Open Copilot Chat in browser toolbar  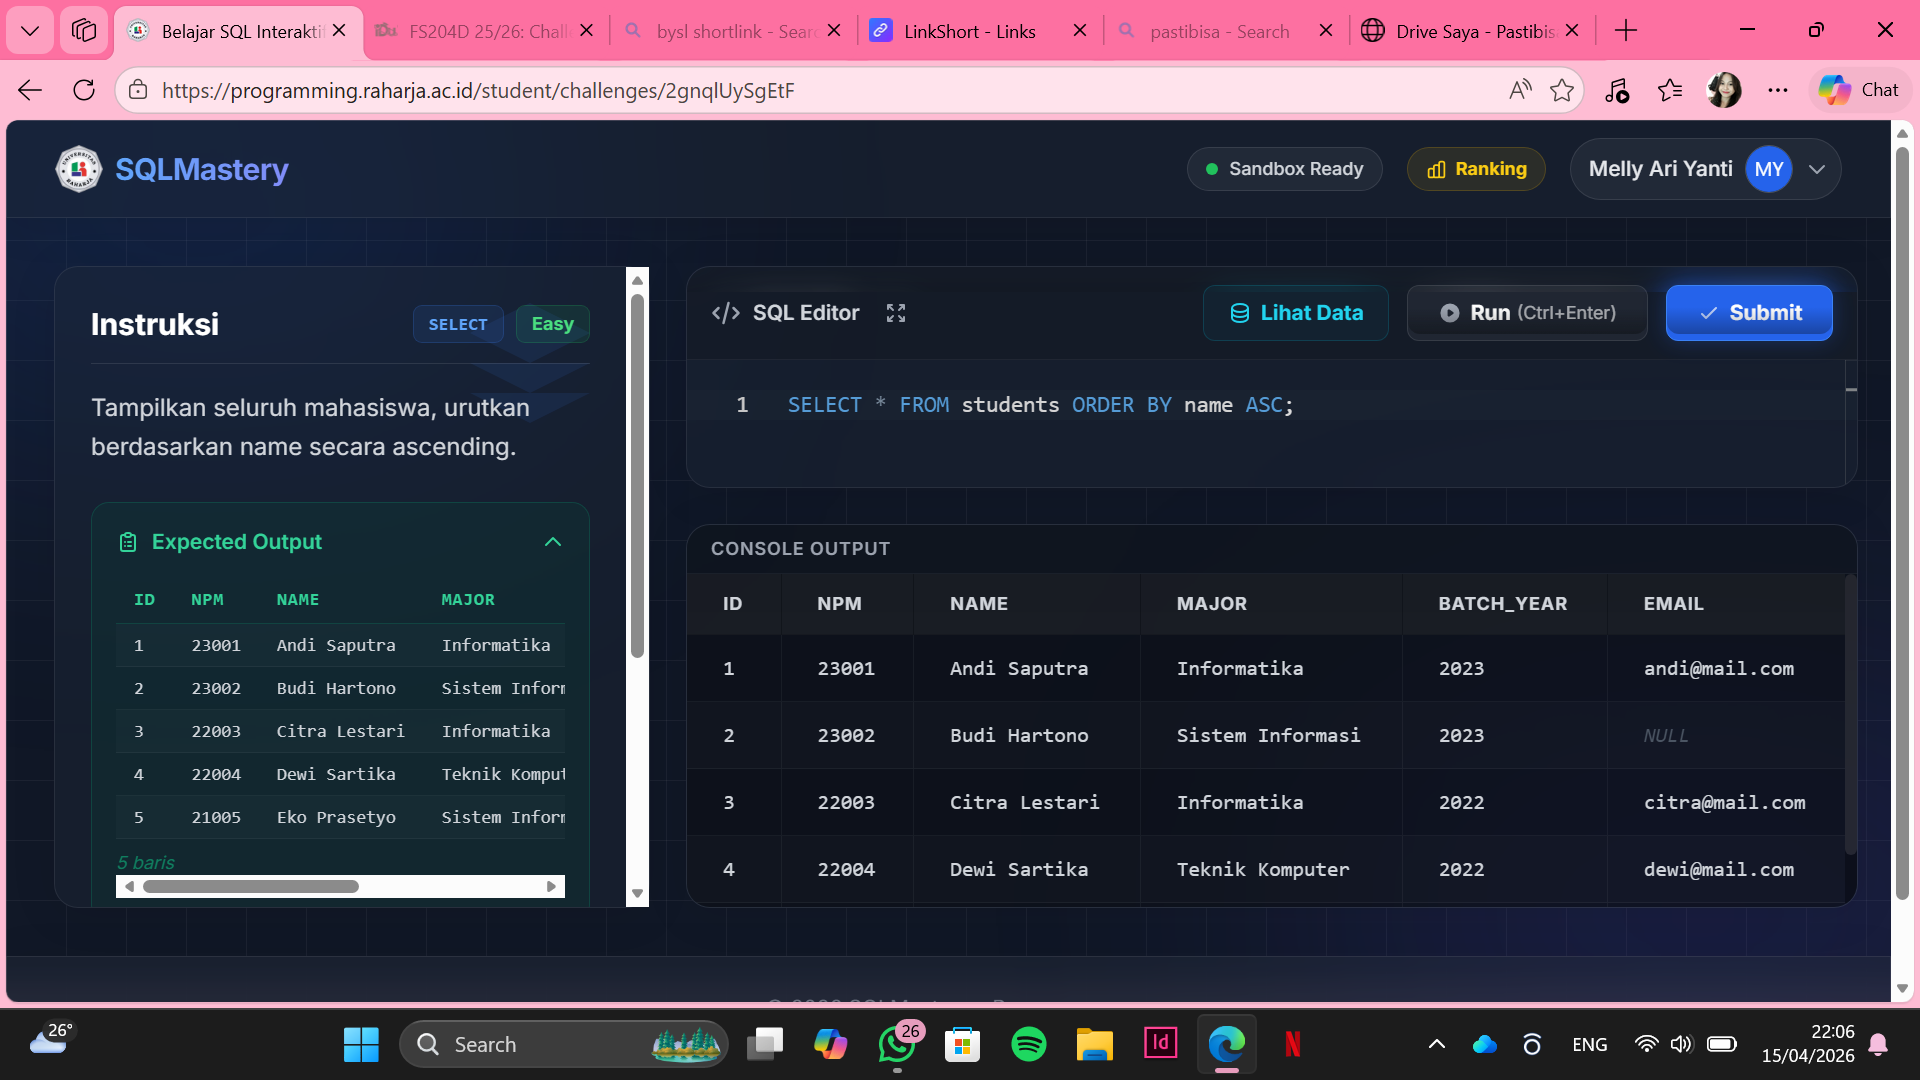[x=1859, y=90]
